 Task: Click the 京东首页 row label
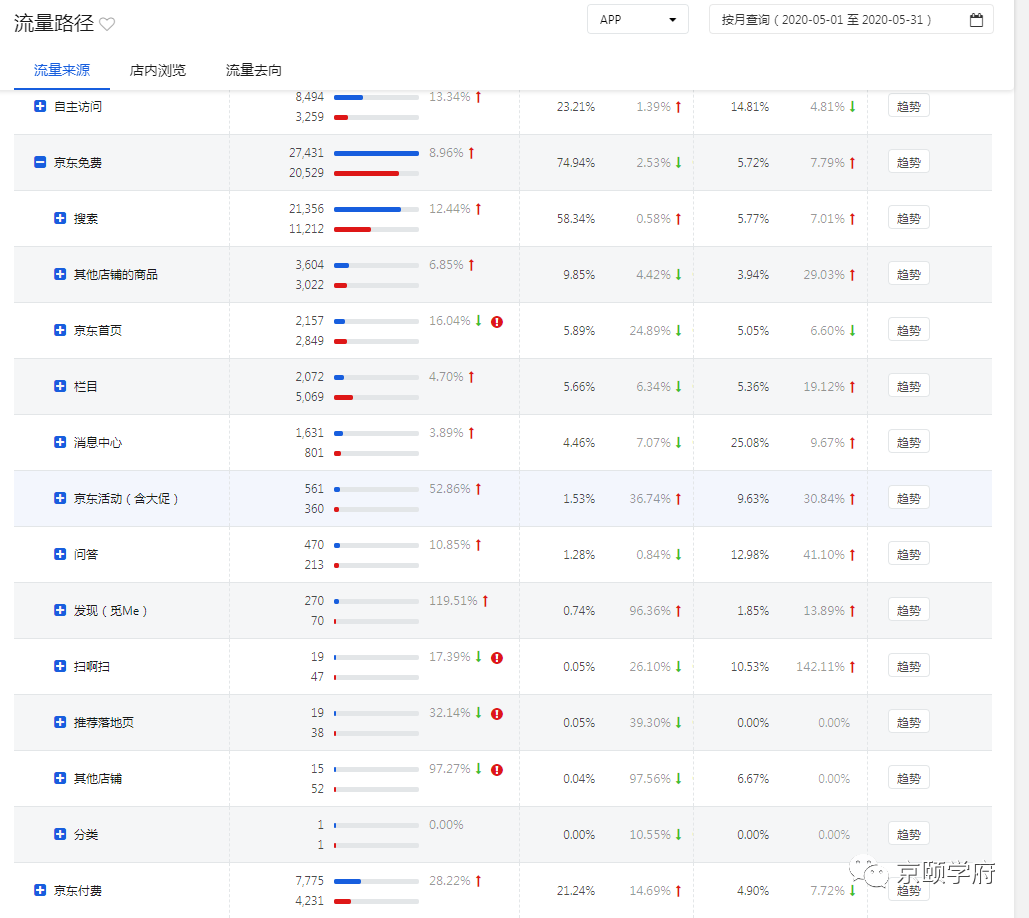(98, 331)
